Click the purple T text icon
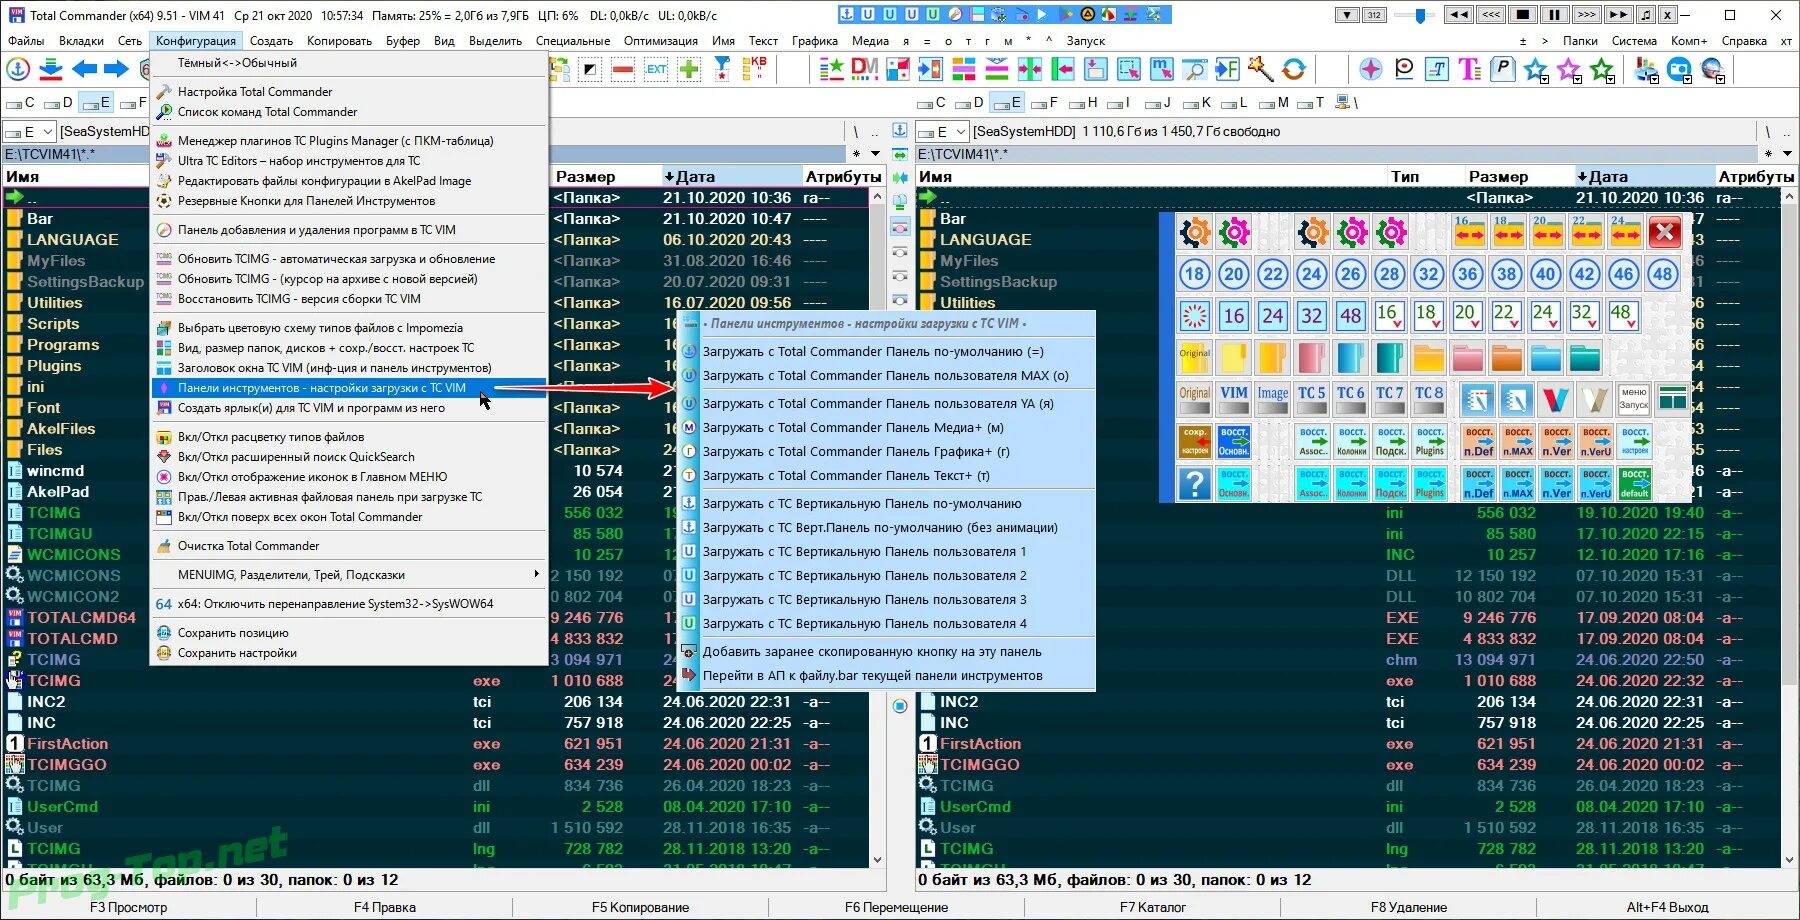 click(x=1469, y=69)
